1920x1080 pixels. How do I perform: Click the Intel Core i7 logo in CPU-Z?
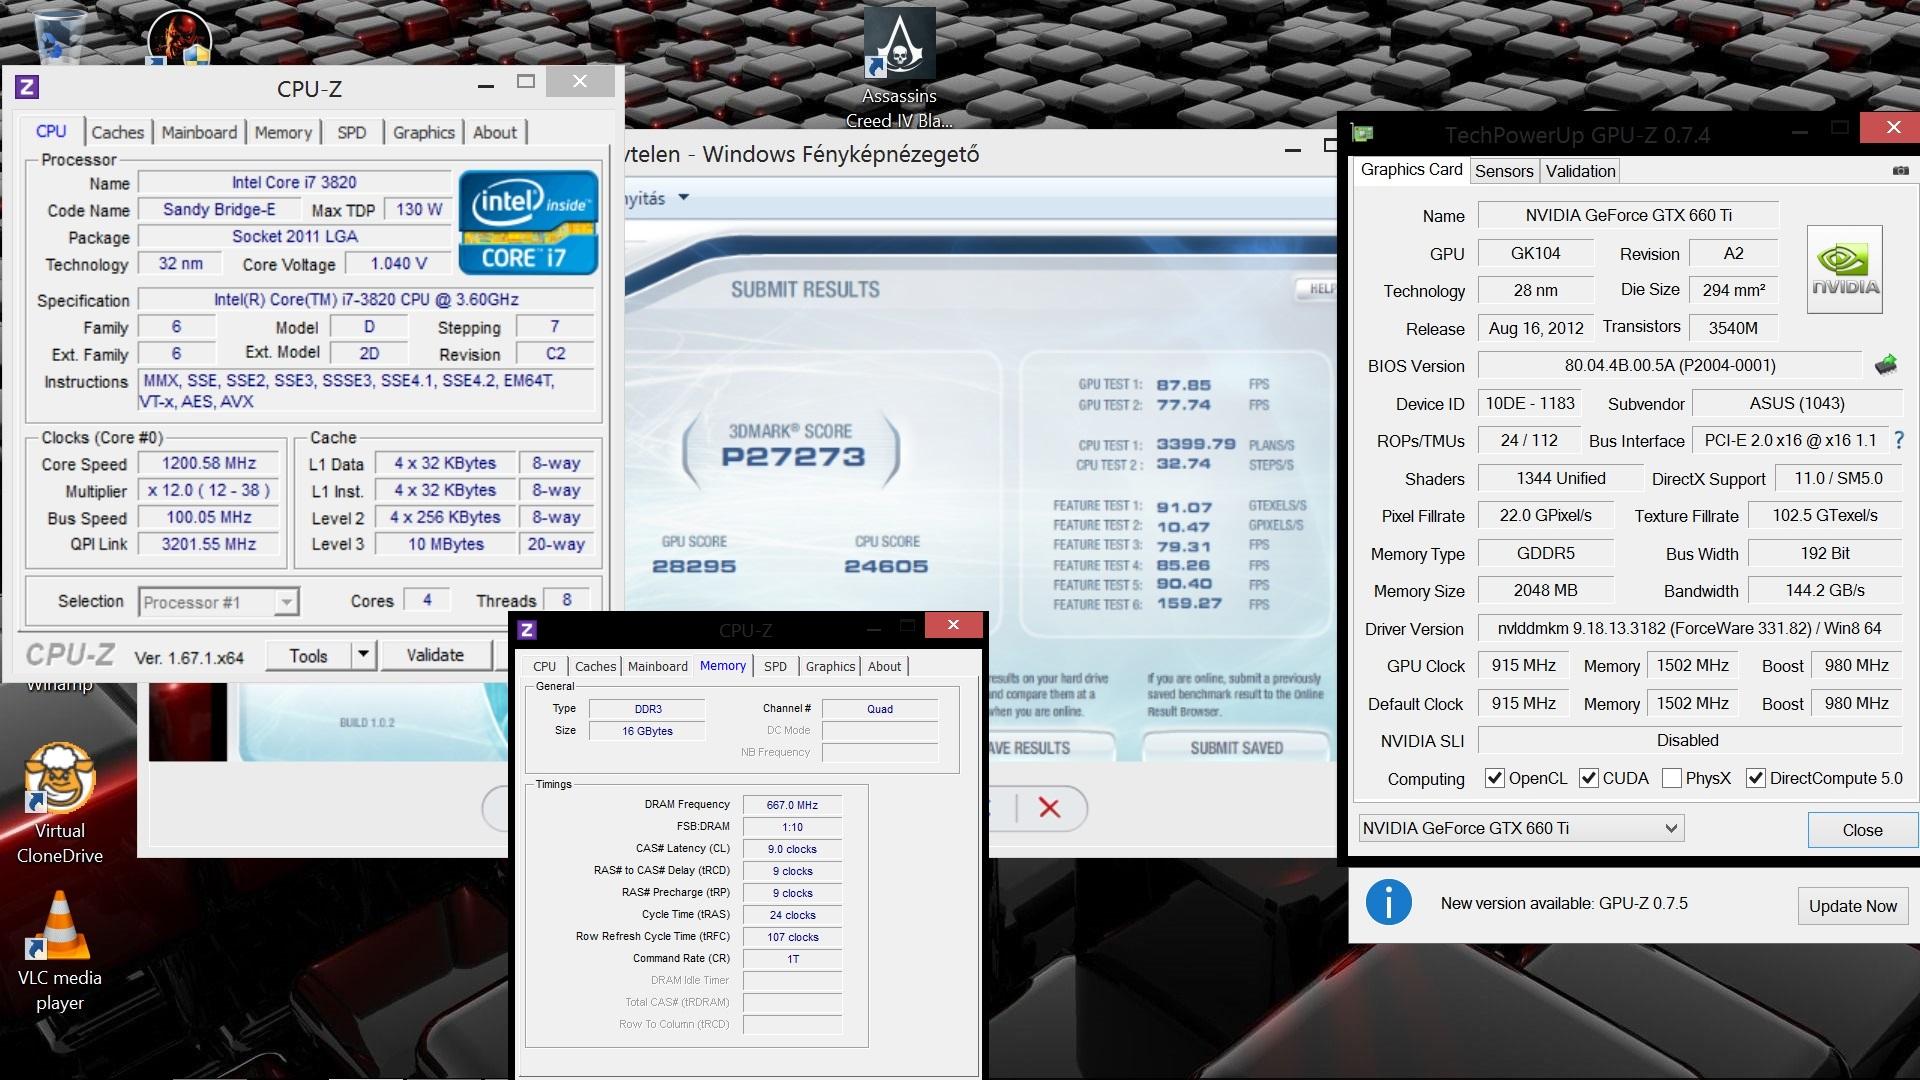tap(528, 223)
